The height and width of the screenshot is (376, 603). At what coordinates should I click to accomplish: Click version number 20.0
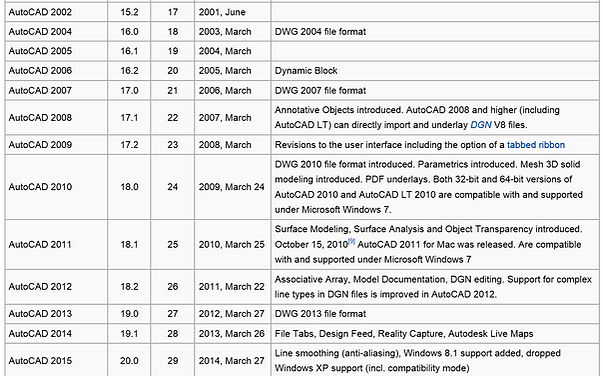point(129,361)
